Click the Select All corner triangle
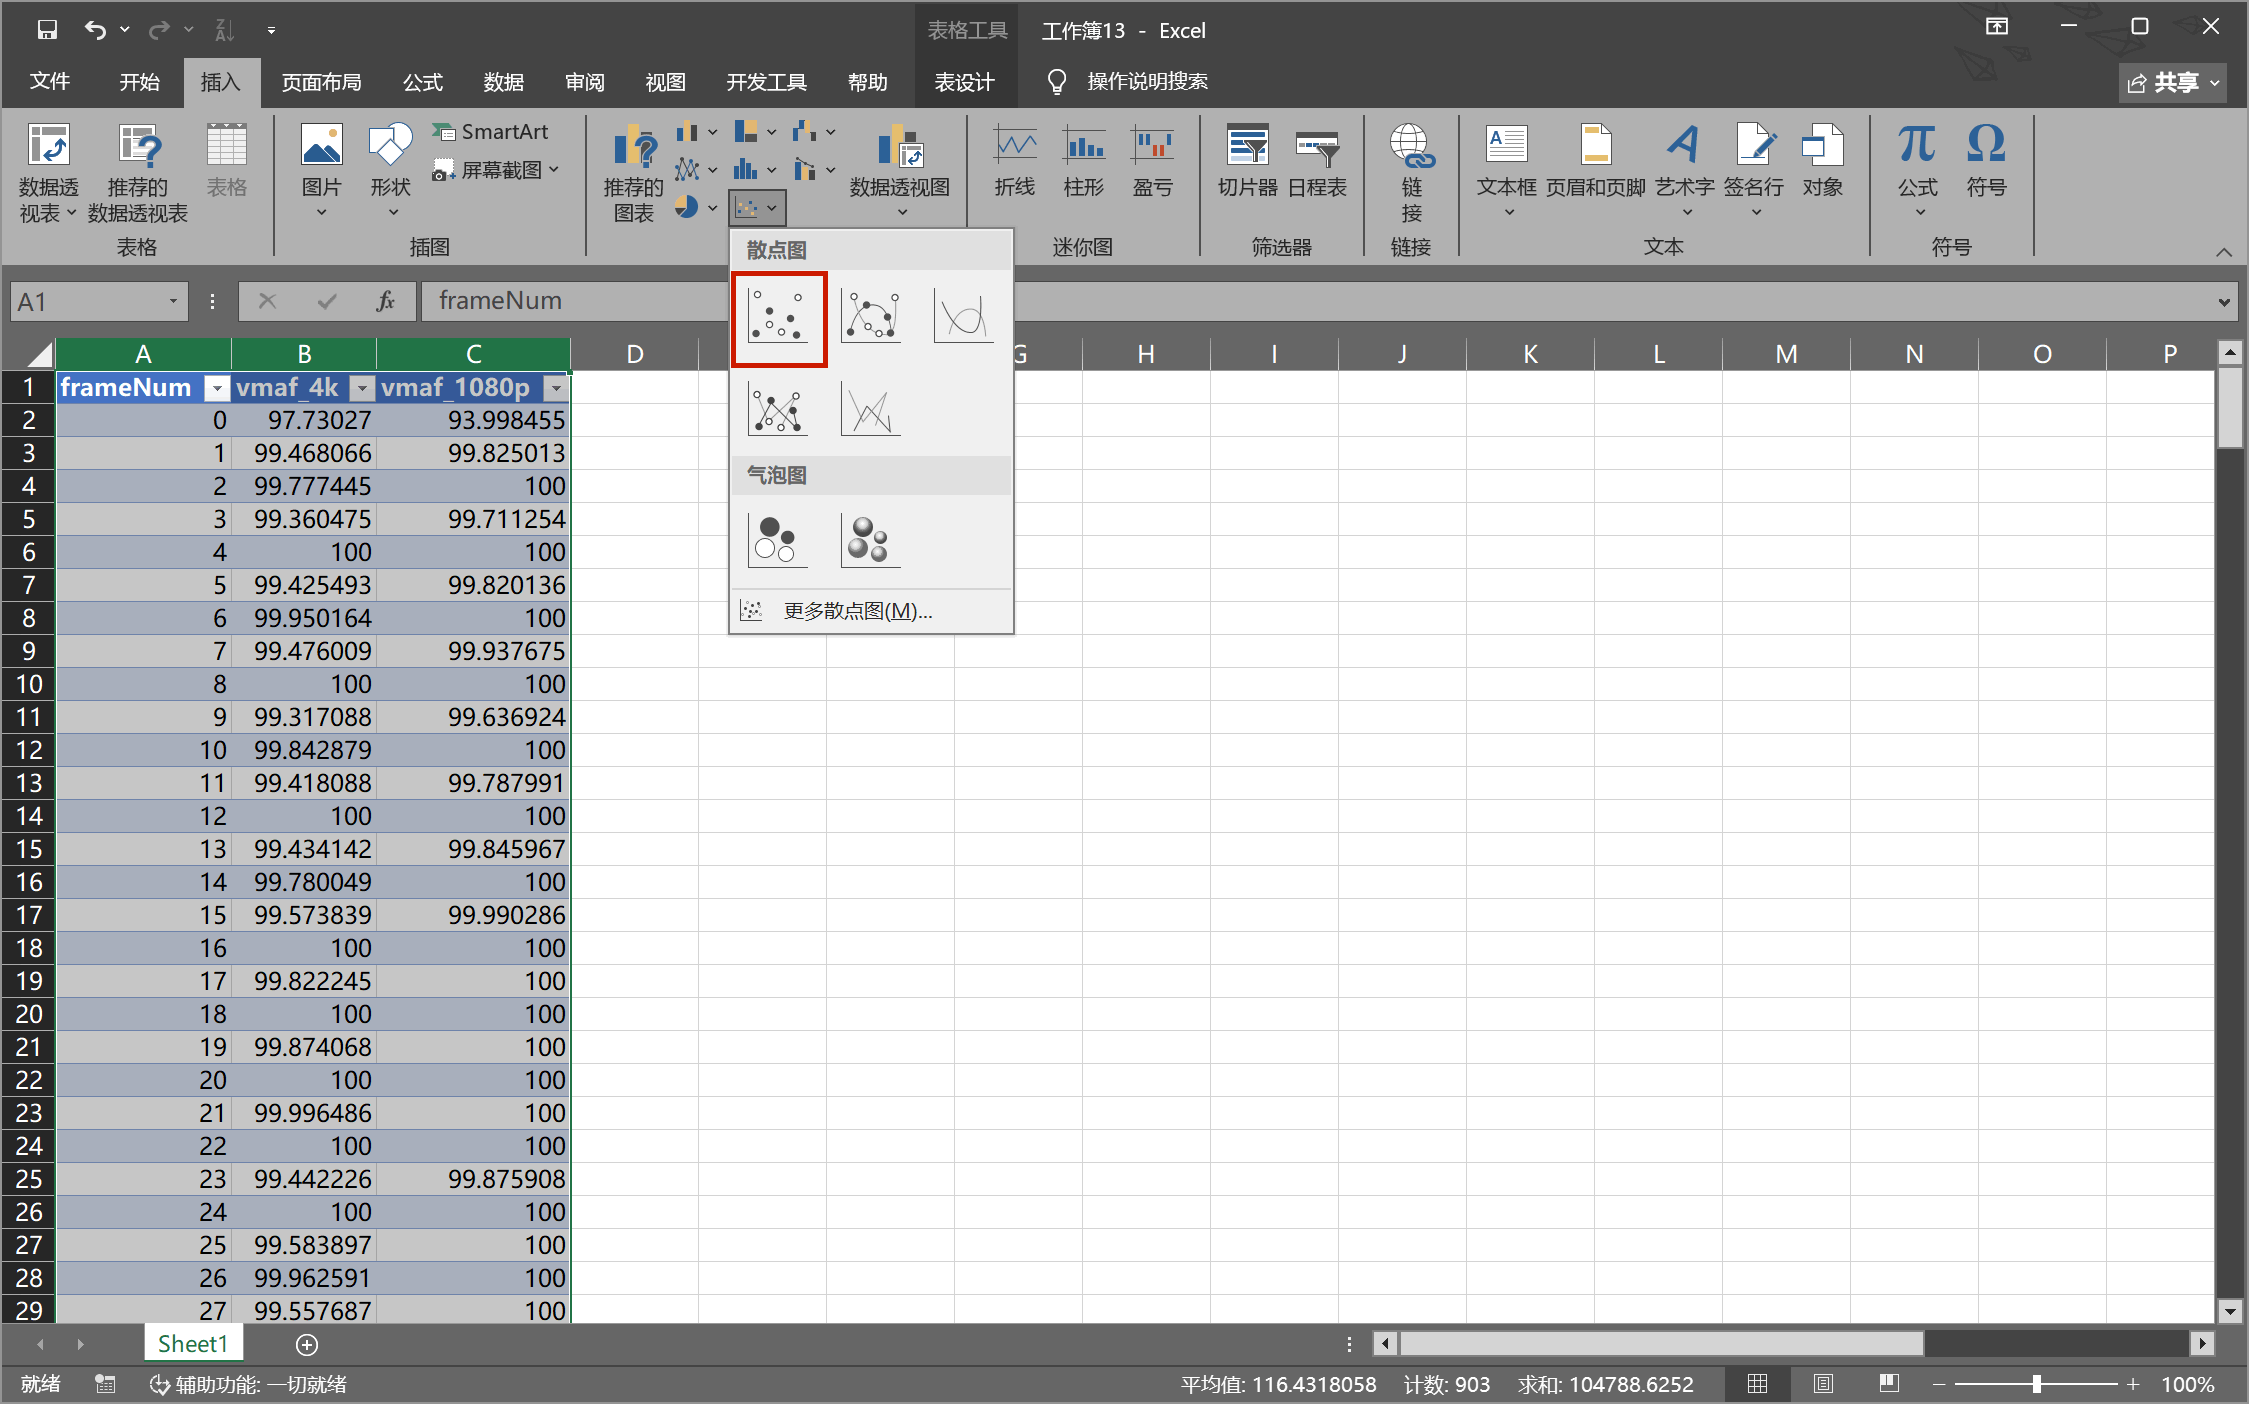This screenshot has height=1404, width=2249. (38, 354)
